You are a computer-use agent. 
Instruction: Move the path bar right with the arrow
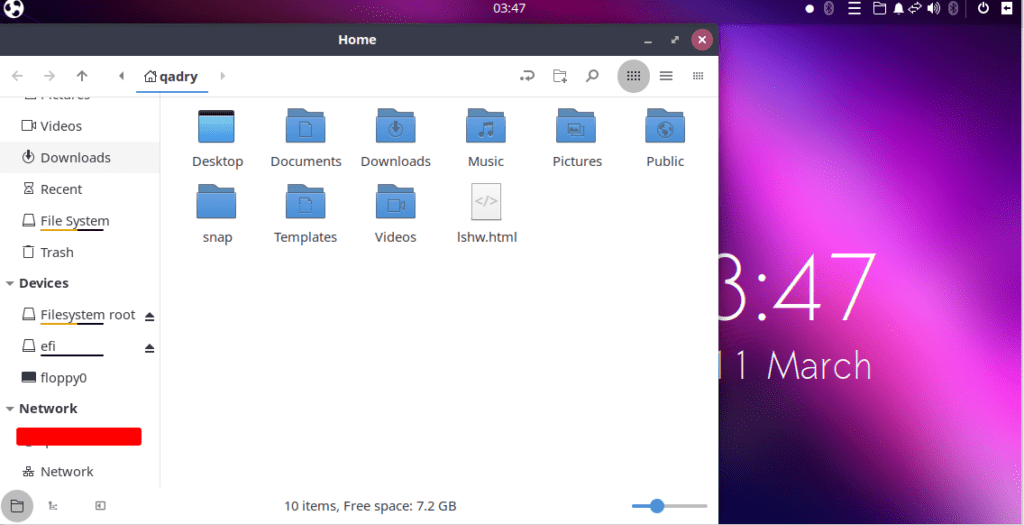[x=223, y=76]
